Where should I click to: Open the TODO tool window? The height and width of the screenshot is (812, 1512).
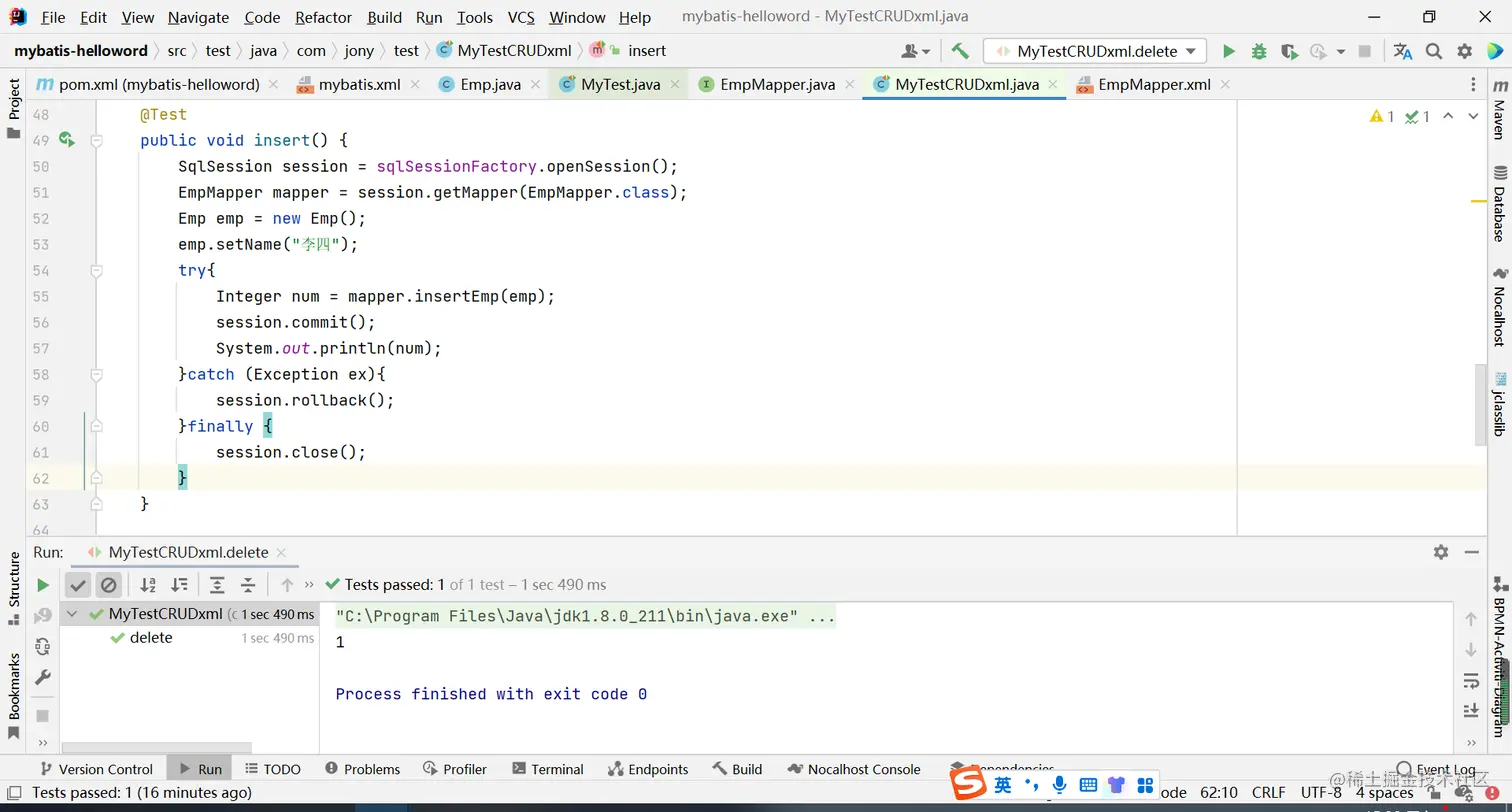[x=272, y=769]
